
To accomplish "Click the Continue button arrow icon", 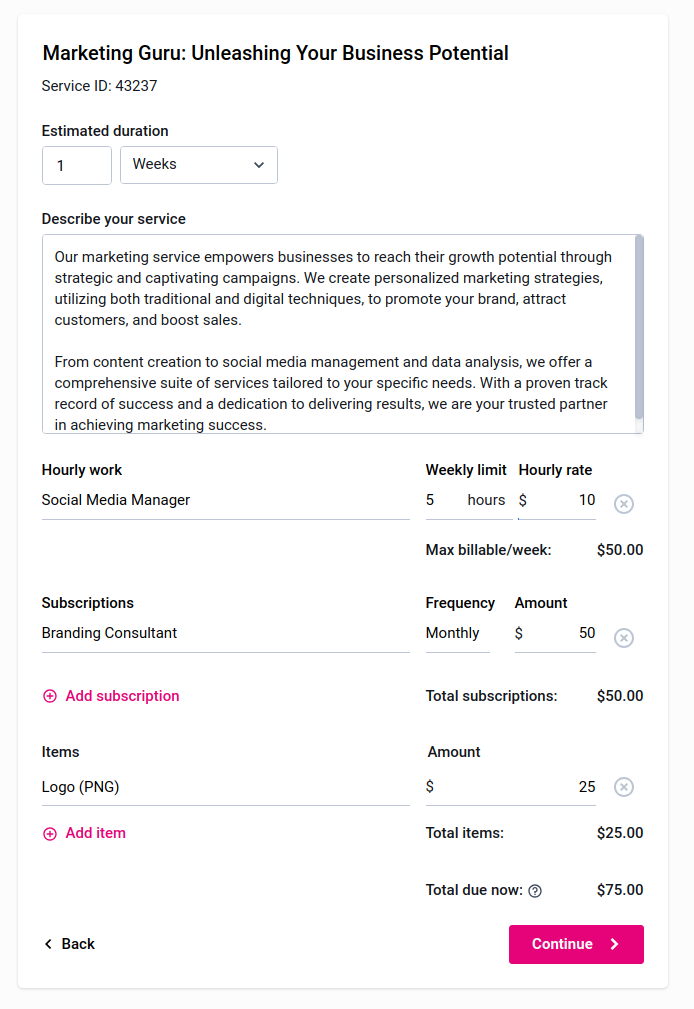I will 614,944.
